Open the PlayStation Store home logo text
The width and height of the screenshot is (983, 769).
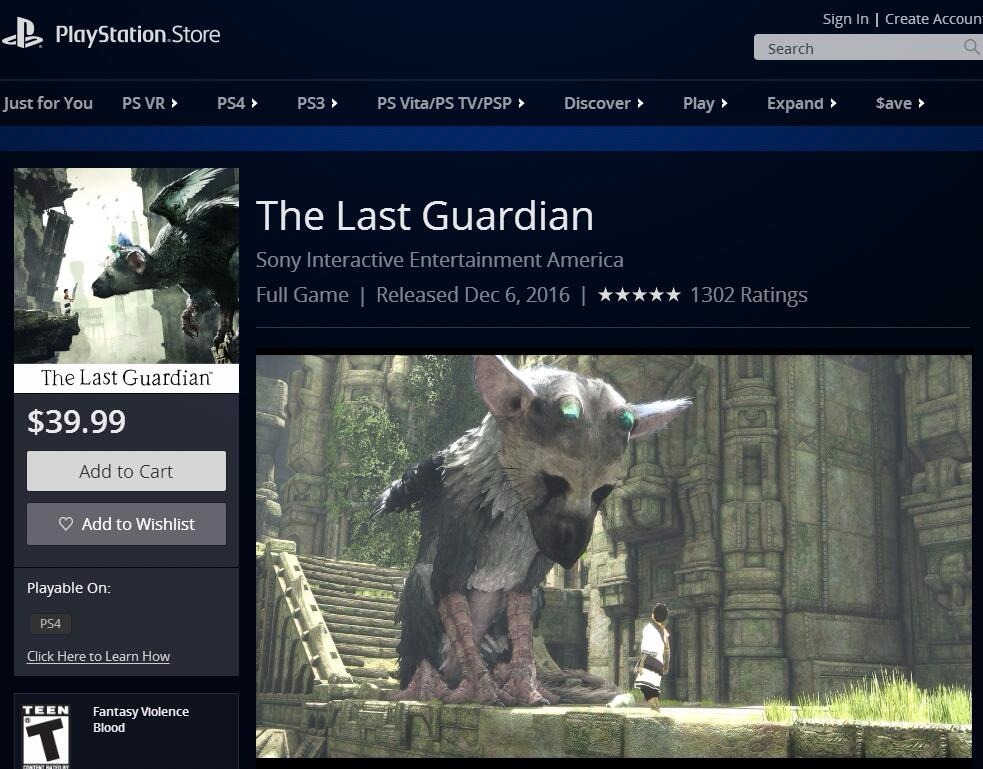(138, 34)
